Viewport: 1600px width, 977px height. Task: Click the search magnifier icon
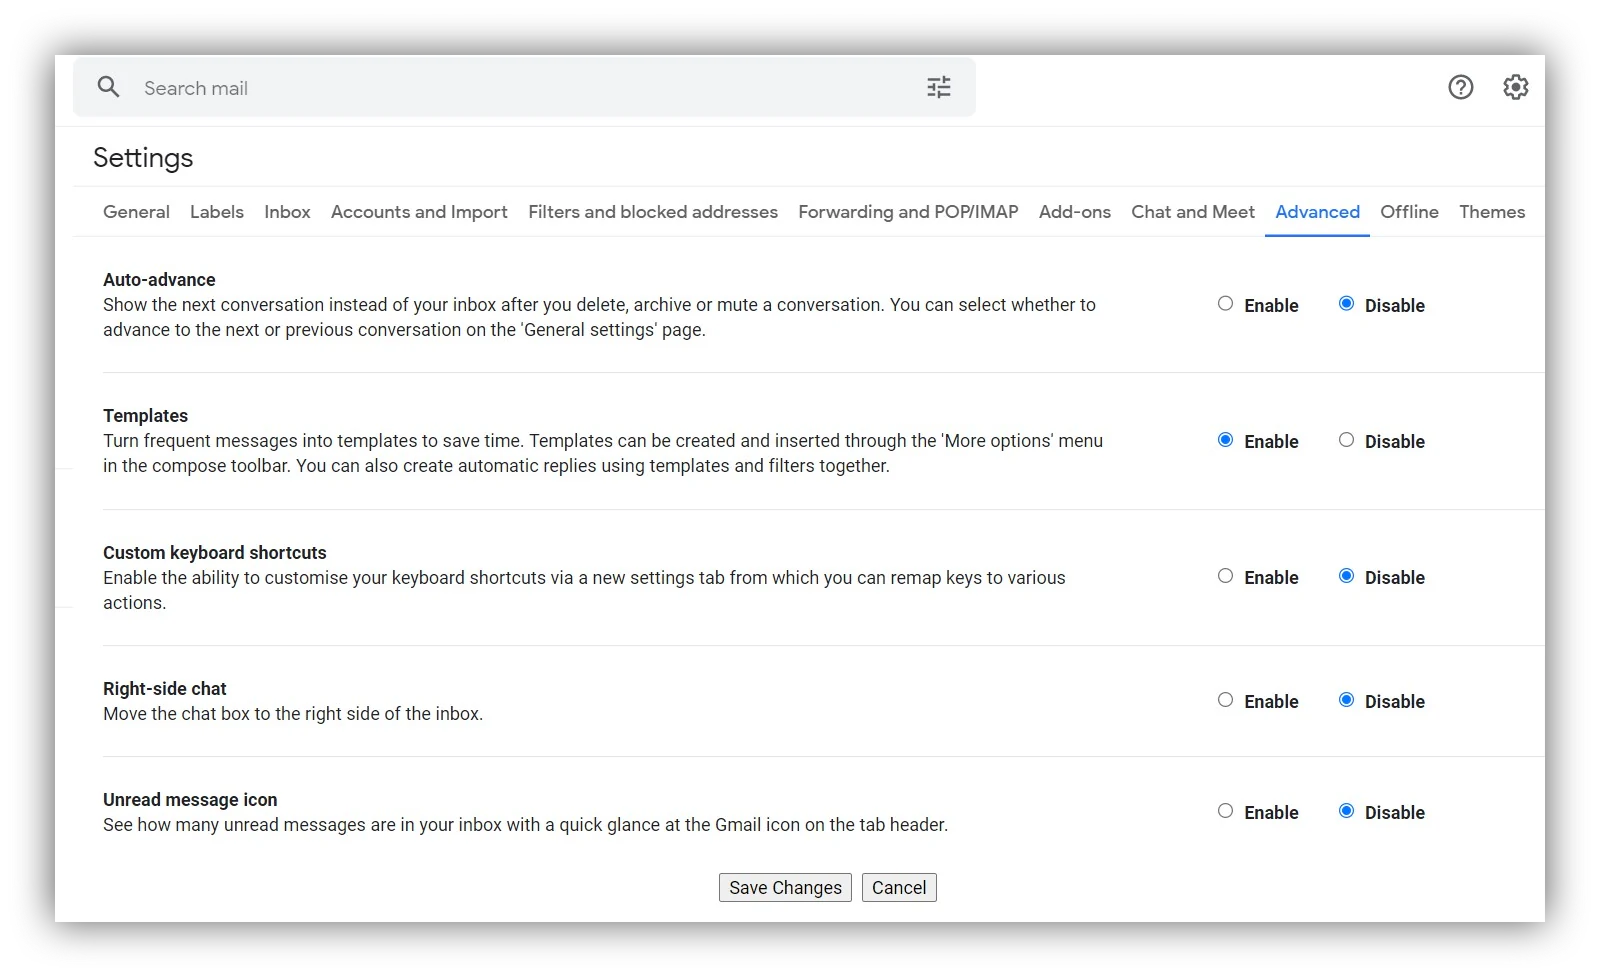pyautogui.click(x=108, y=87)
